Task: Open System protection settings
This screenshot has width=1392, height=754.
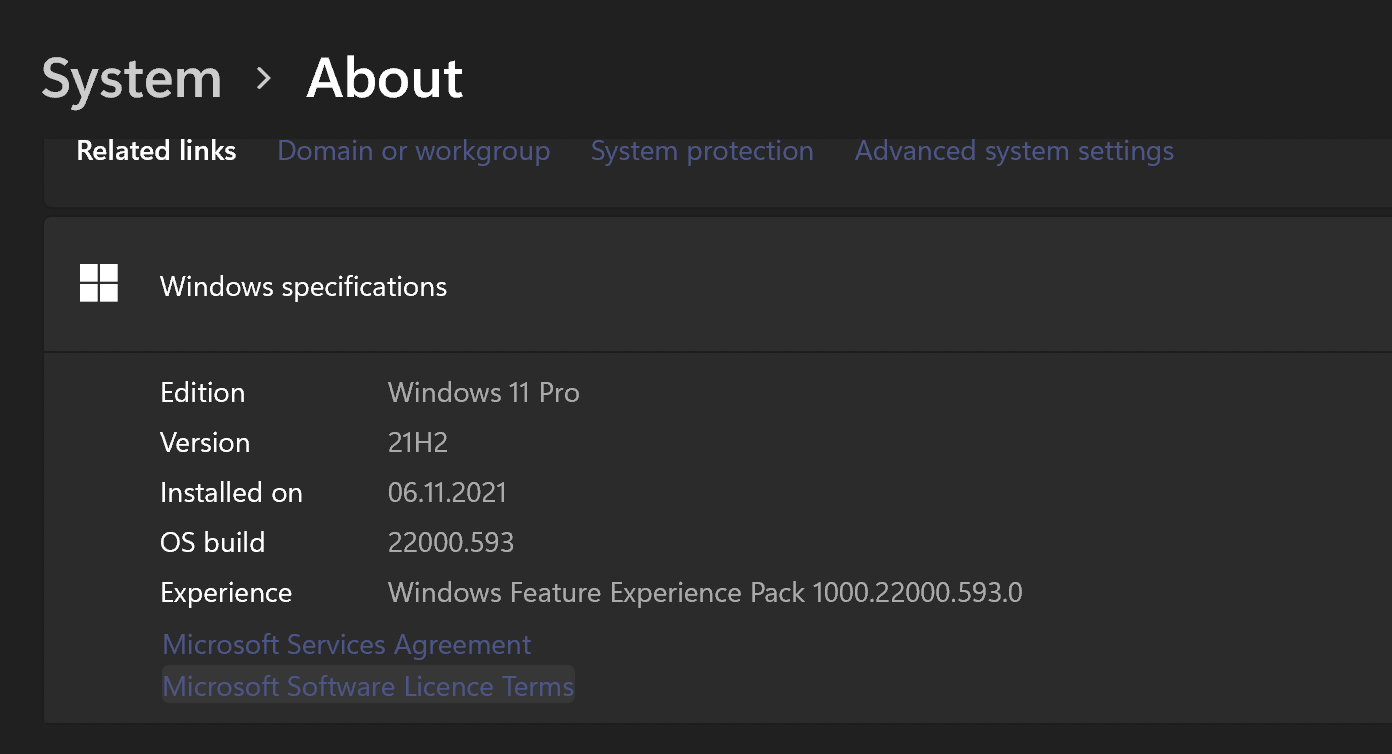Action: (x=701, y=151)
